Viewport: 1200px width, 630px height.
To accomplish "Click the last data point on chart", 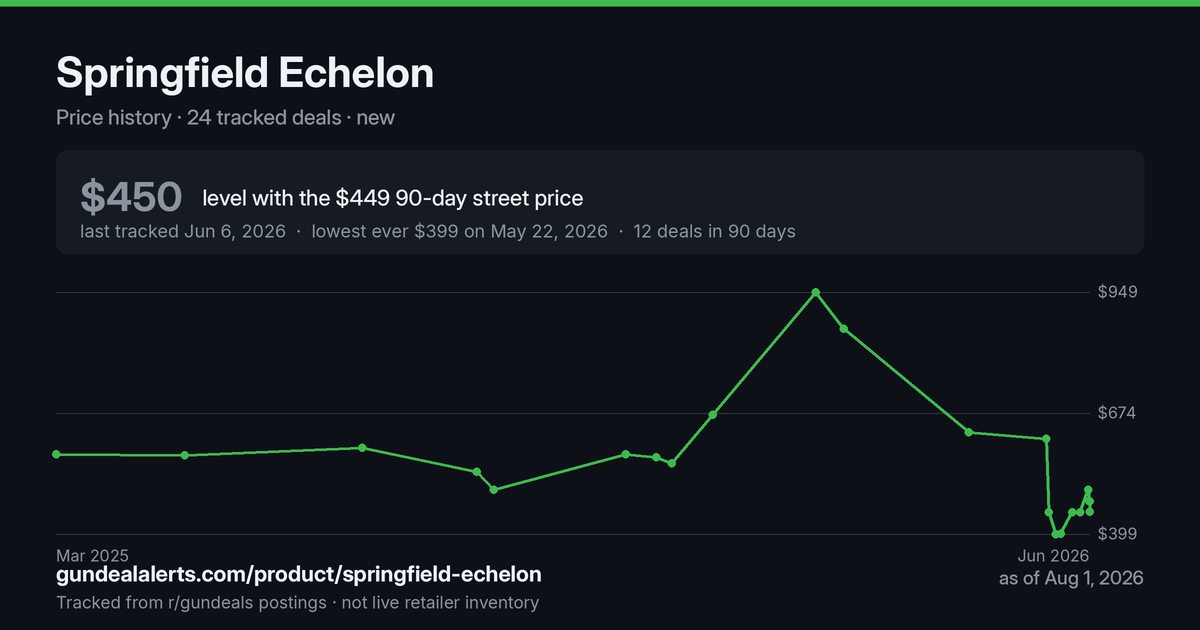I will click(x=1090, y=512).
